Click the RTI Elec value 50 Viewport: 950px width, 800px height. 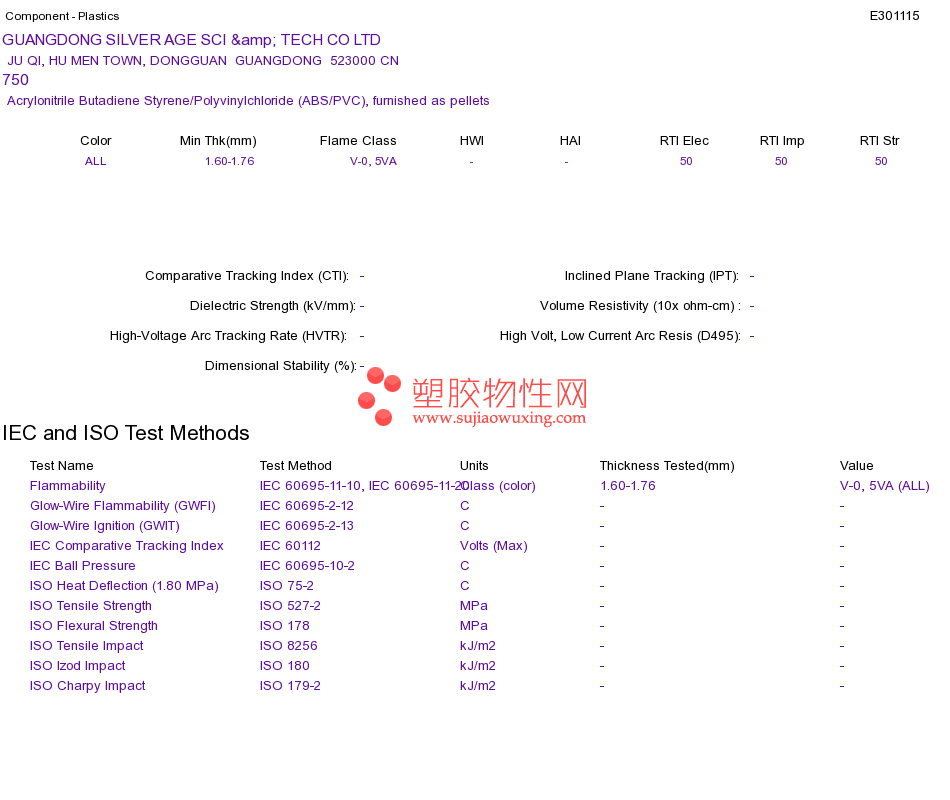(686, 161)
